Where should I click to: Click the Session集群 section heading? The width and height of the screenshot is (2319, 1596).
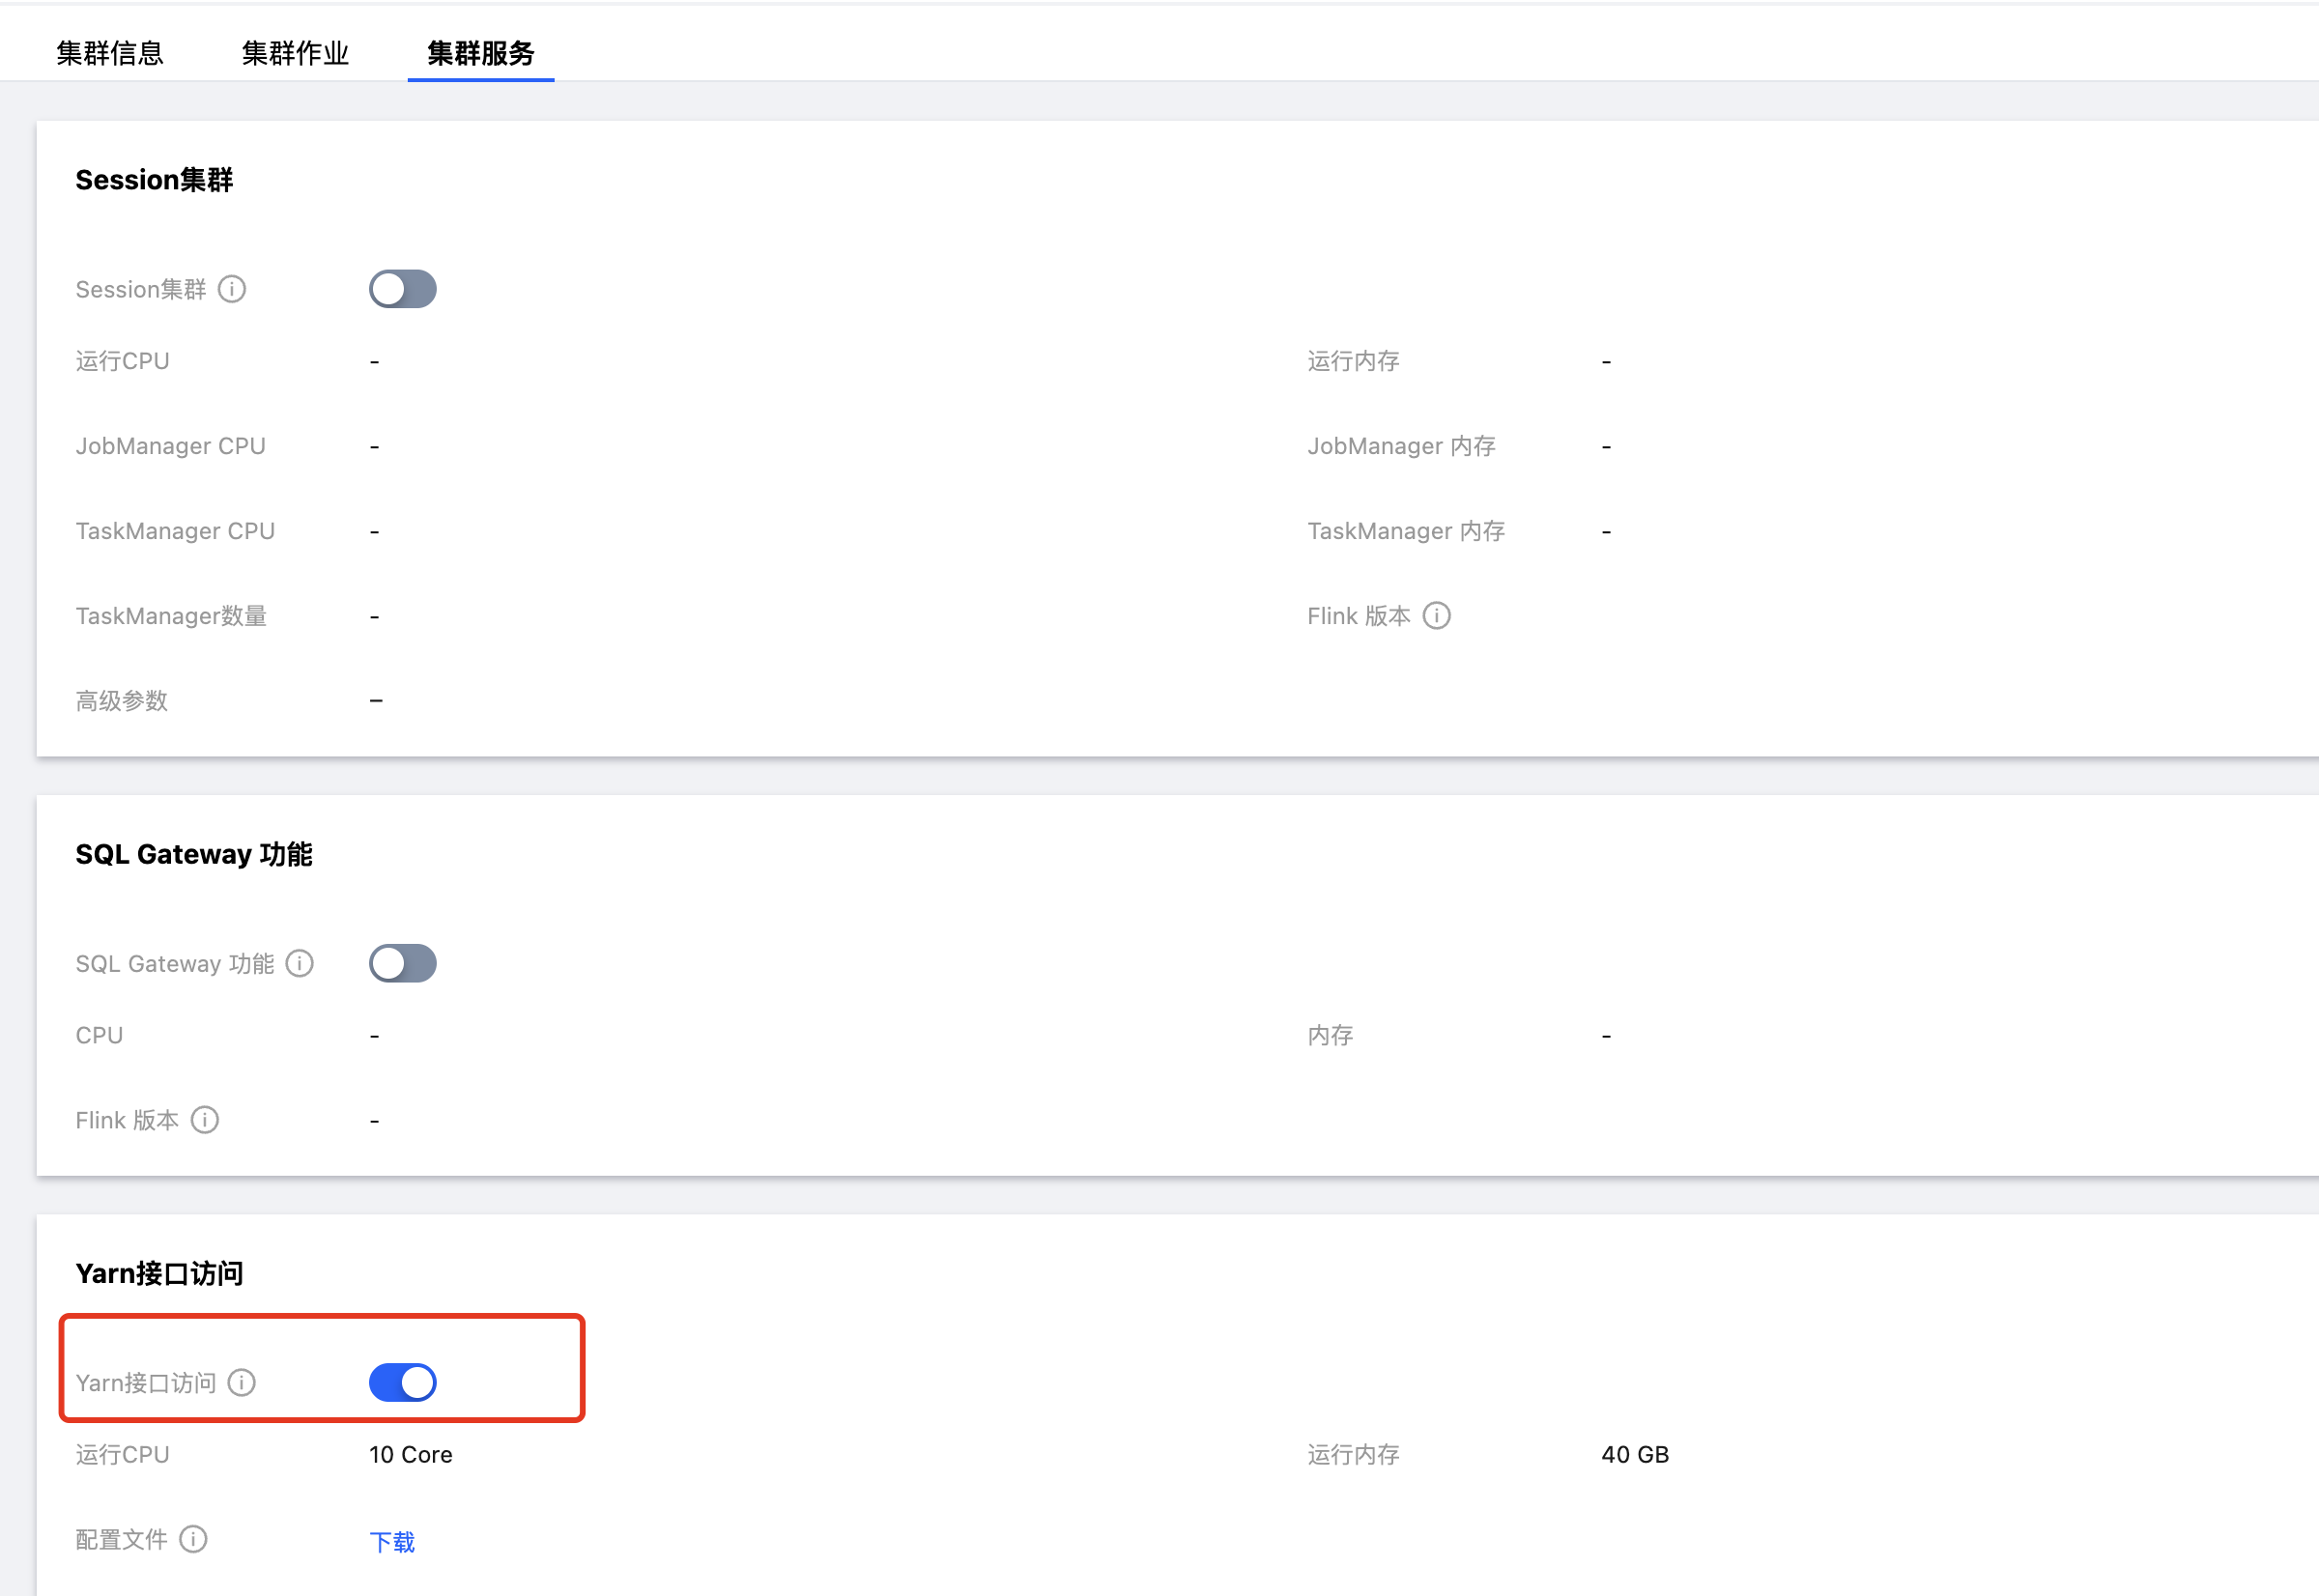pyautogui.click(x=154, y=180)
